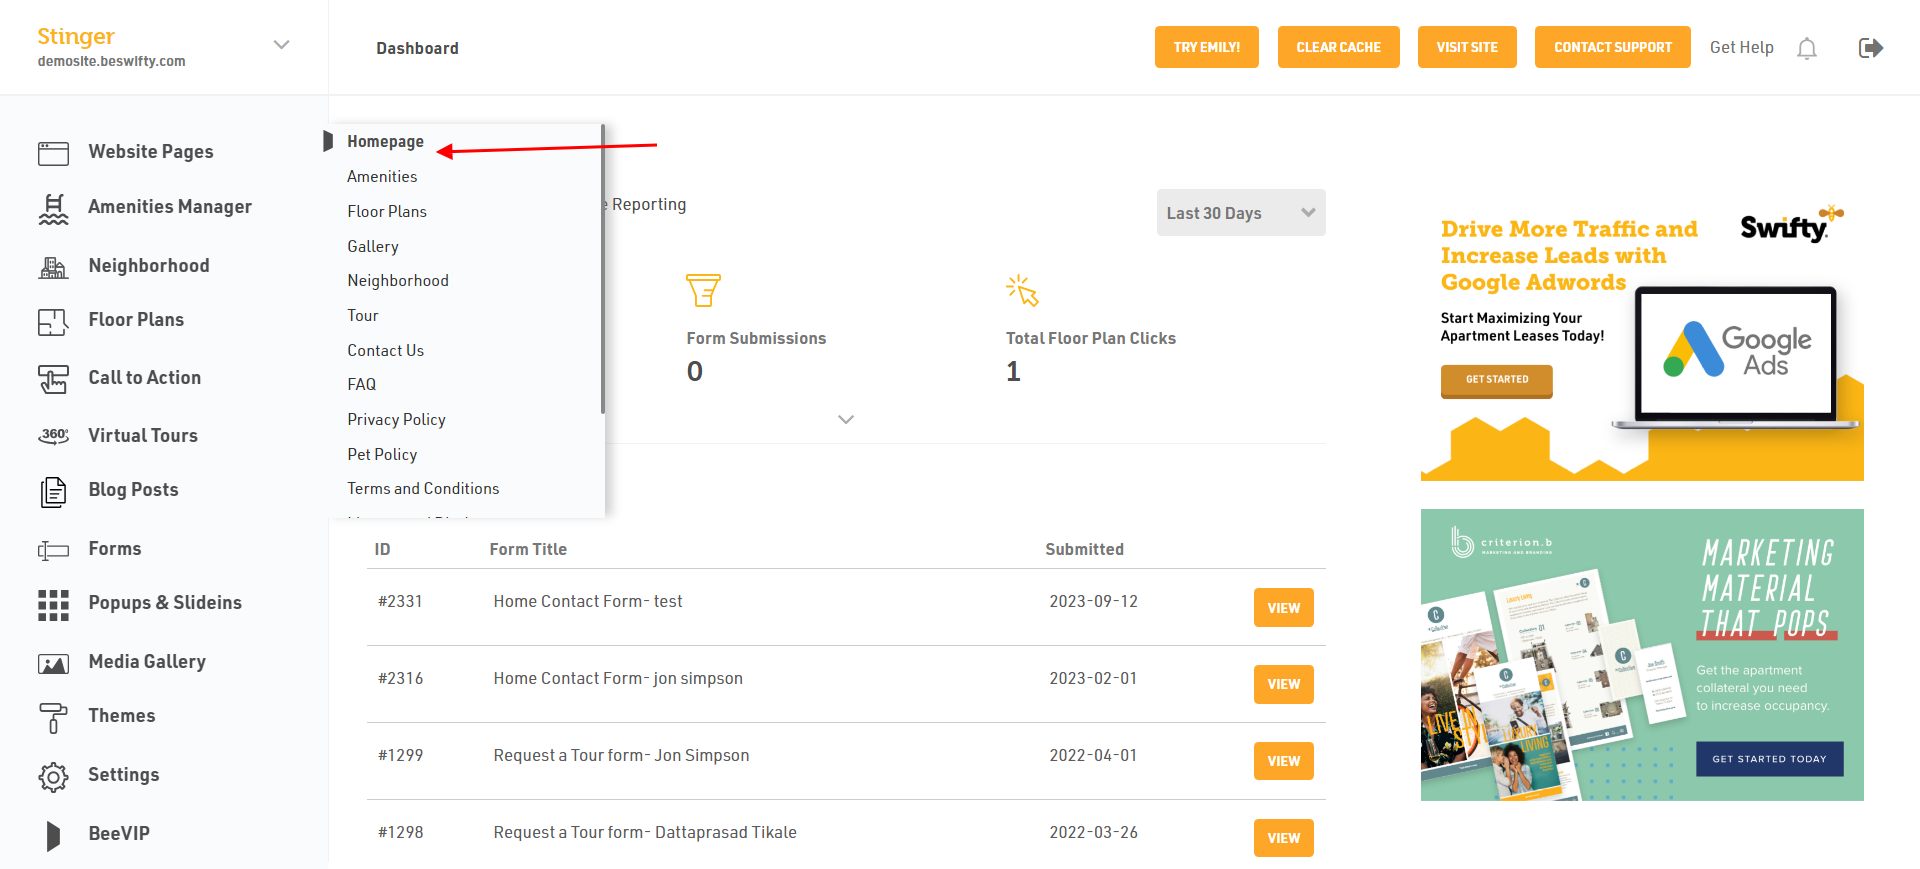
Task: Open Privacy Policy page from submenu
Action: pos(396,420)
